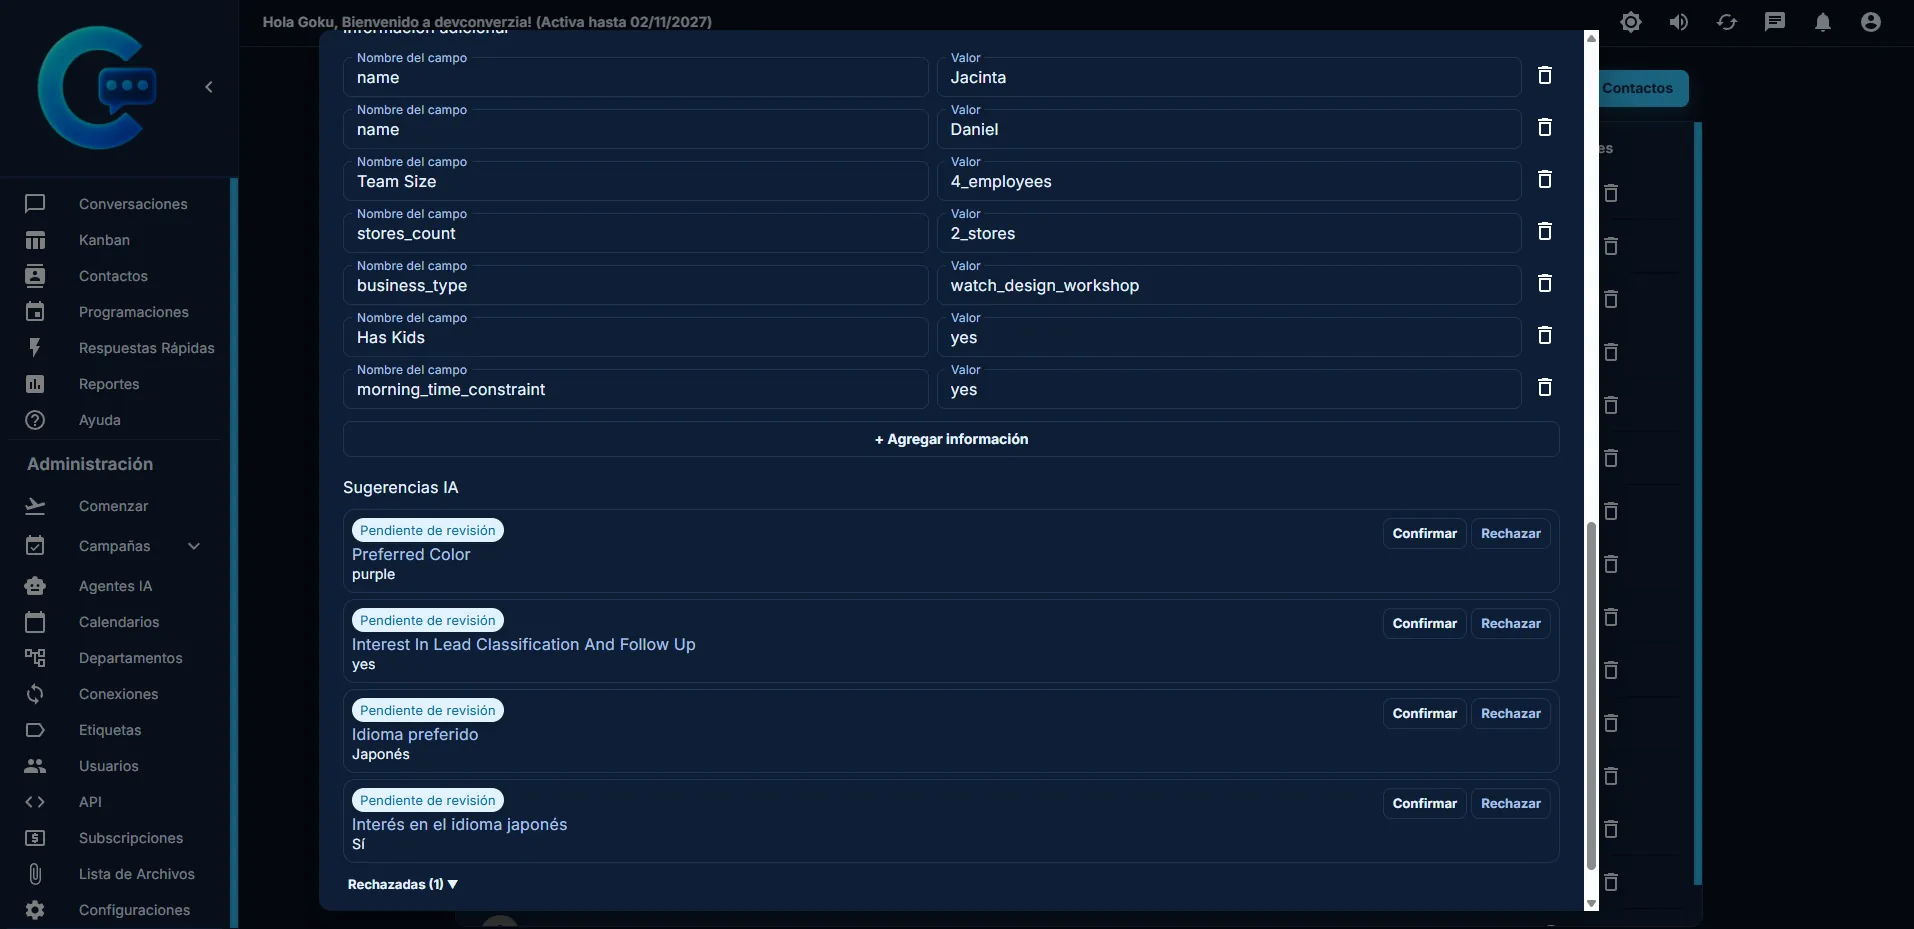This screenshot has width=1914, height=929.
Task: Confirm the Preferred Color suggestion
Action: [1424, 533]
